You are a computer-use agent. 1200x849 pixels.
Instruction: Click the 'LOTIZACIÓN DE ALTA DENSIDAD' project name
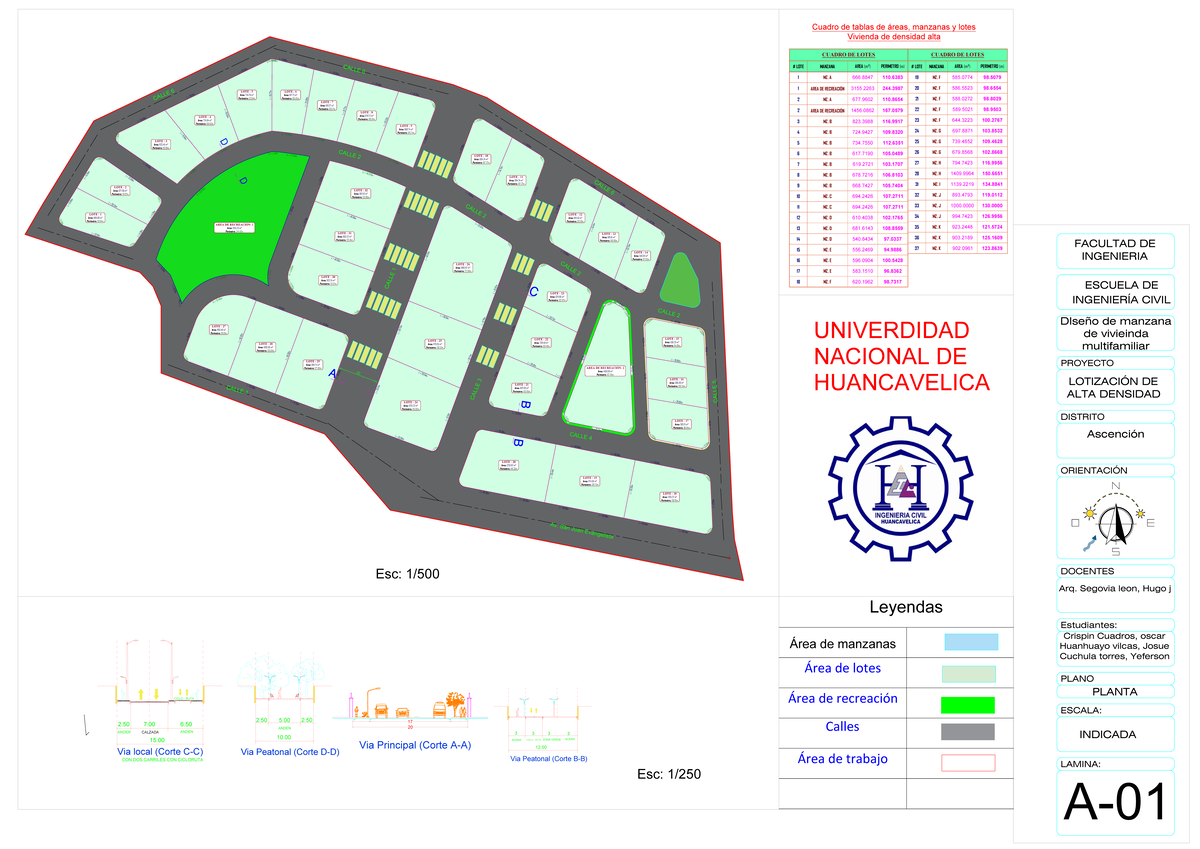click(x=1114, y=387)
